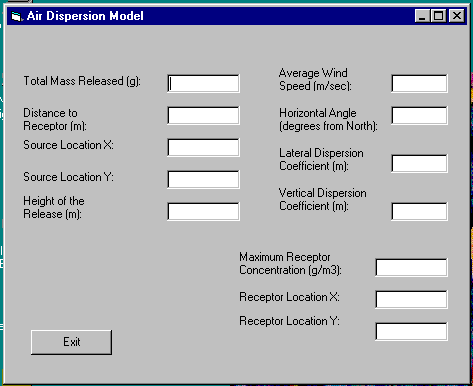Click the Average Wind Speed input box
The height and width of the screenshot is (386, 473).
pyautogui.click(x=419, y=84)
